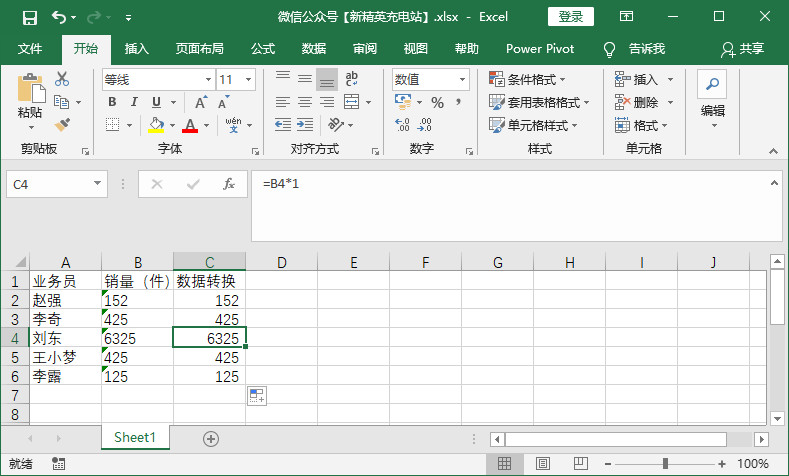Toggle Bold formatting
Viewport: 789px width, 476px height.
[112, 102]
